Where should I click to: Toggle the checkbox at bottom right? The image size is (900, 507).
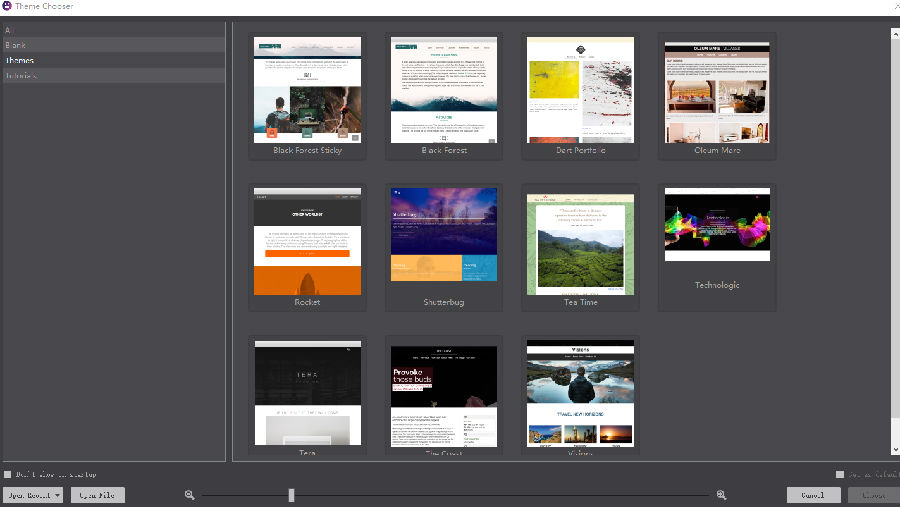(x=838, y=474)
